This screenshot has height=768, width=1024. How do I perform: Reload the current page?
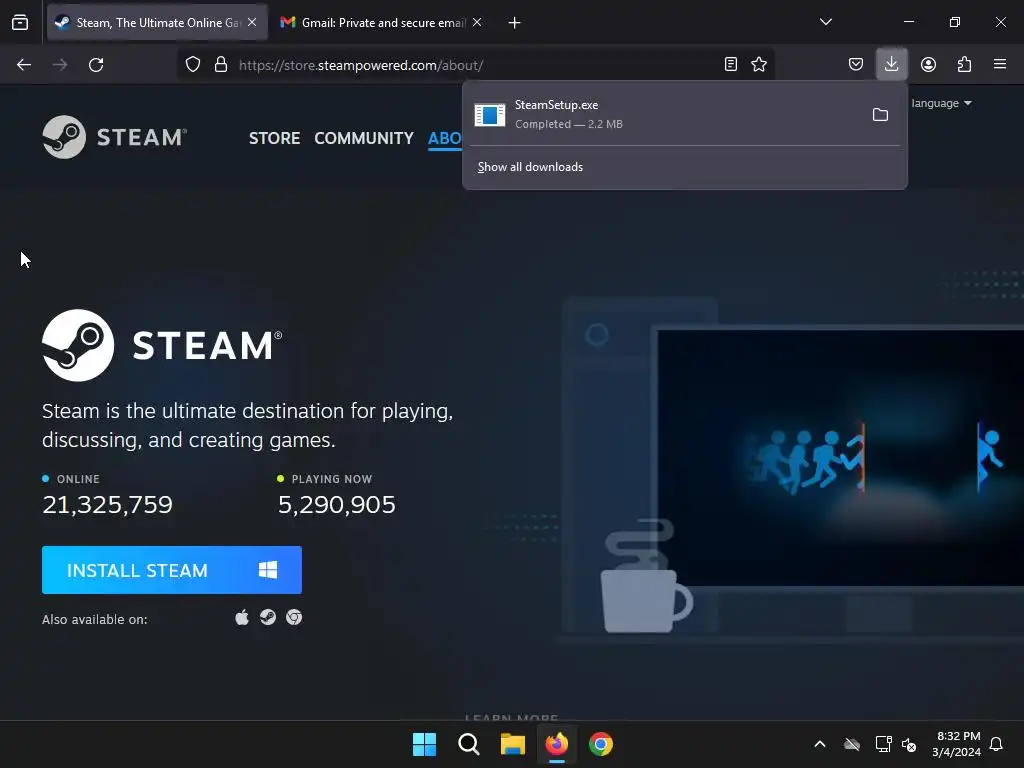tap(96, 65)
